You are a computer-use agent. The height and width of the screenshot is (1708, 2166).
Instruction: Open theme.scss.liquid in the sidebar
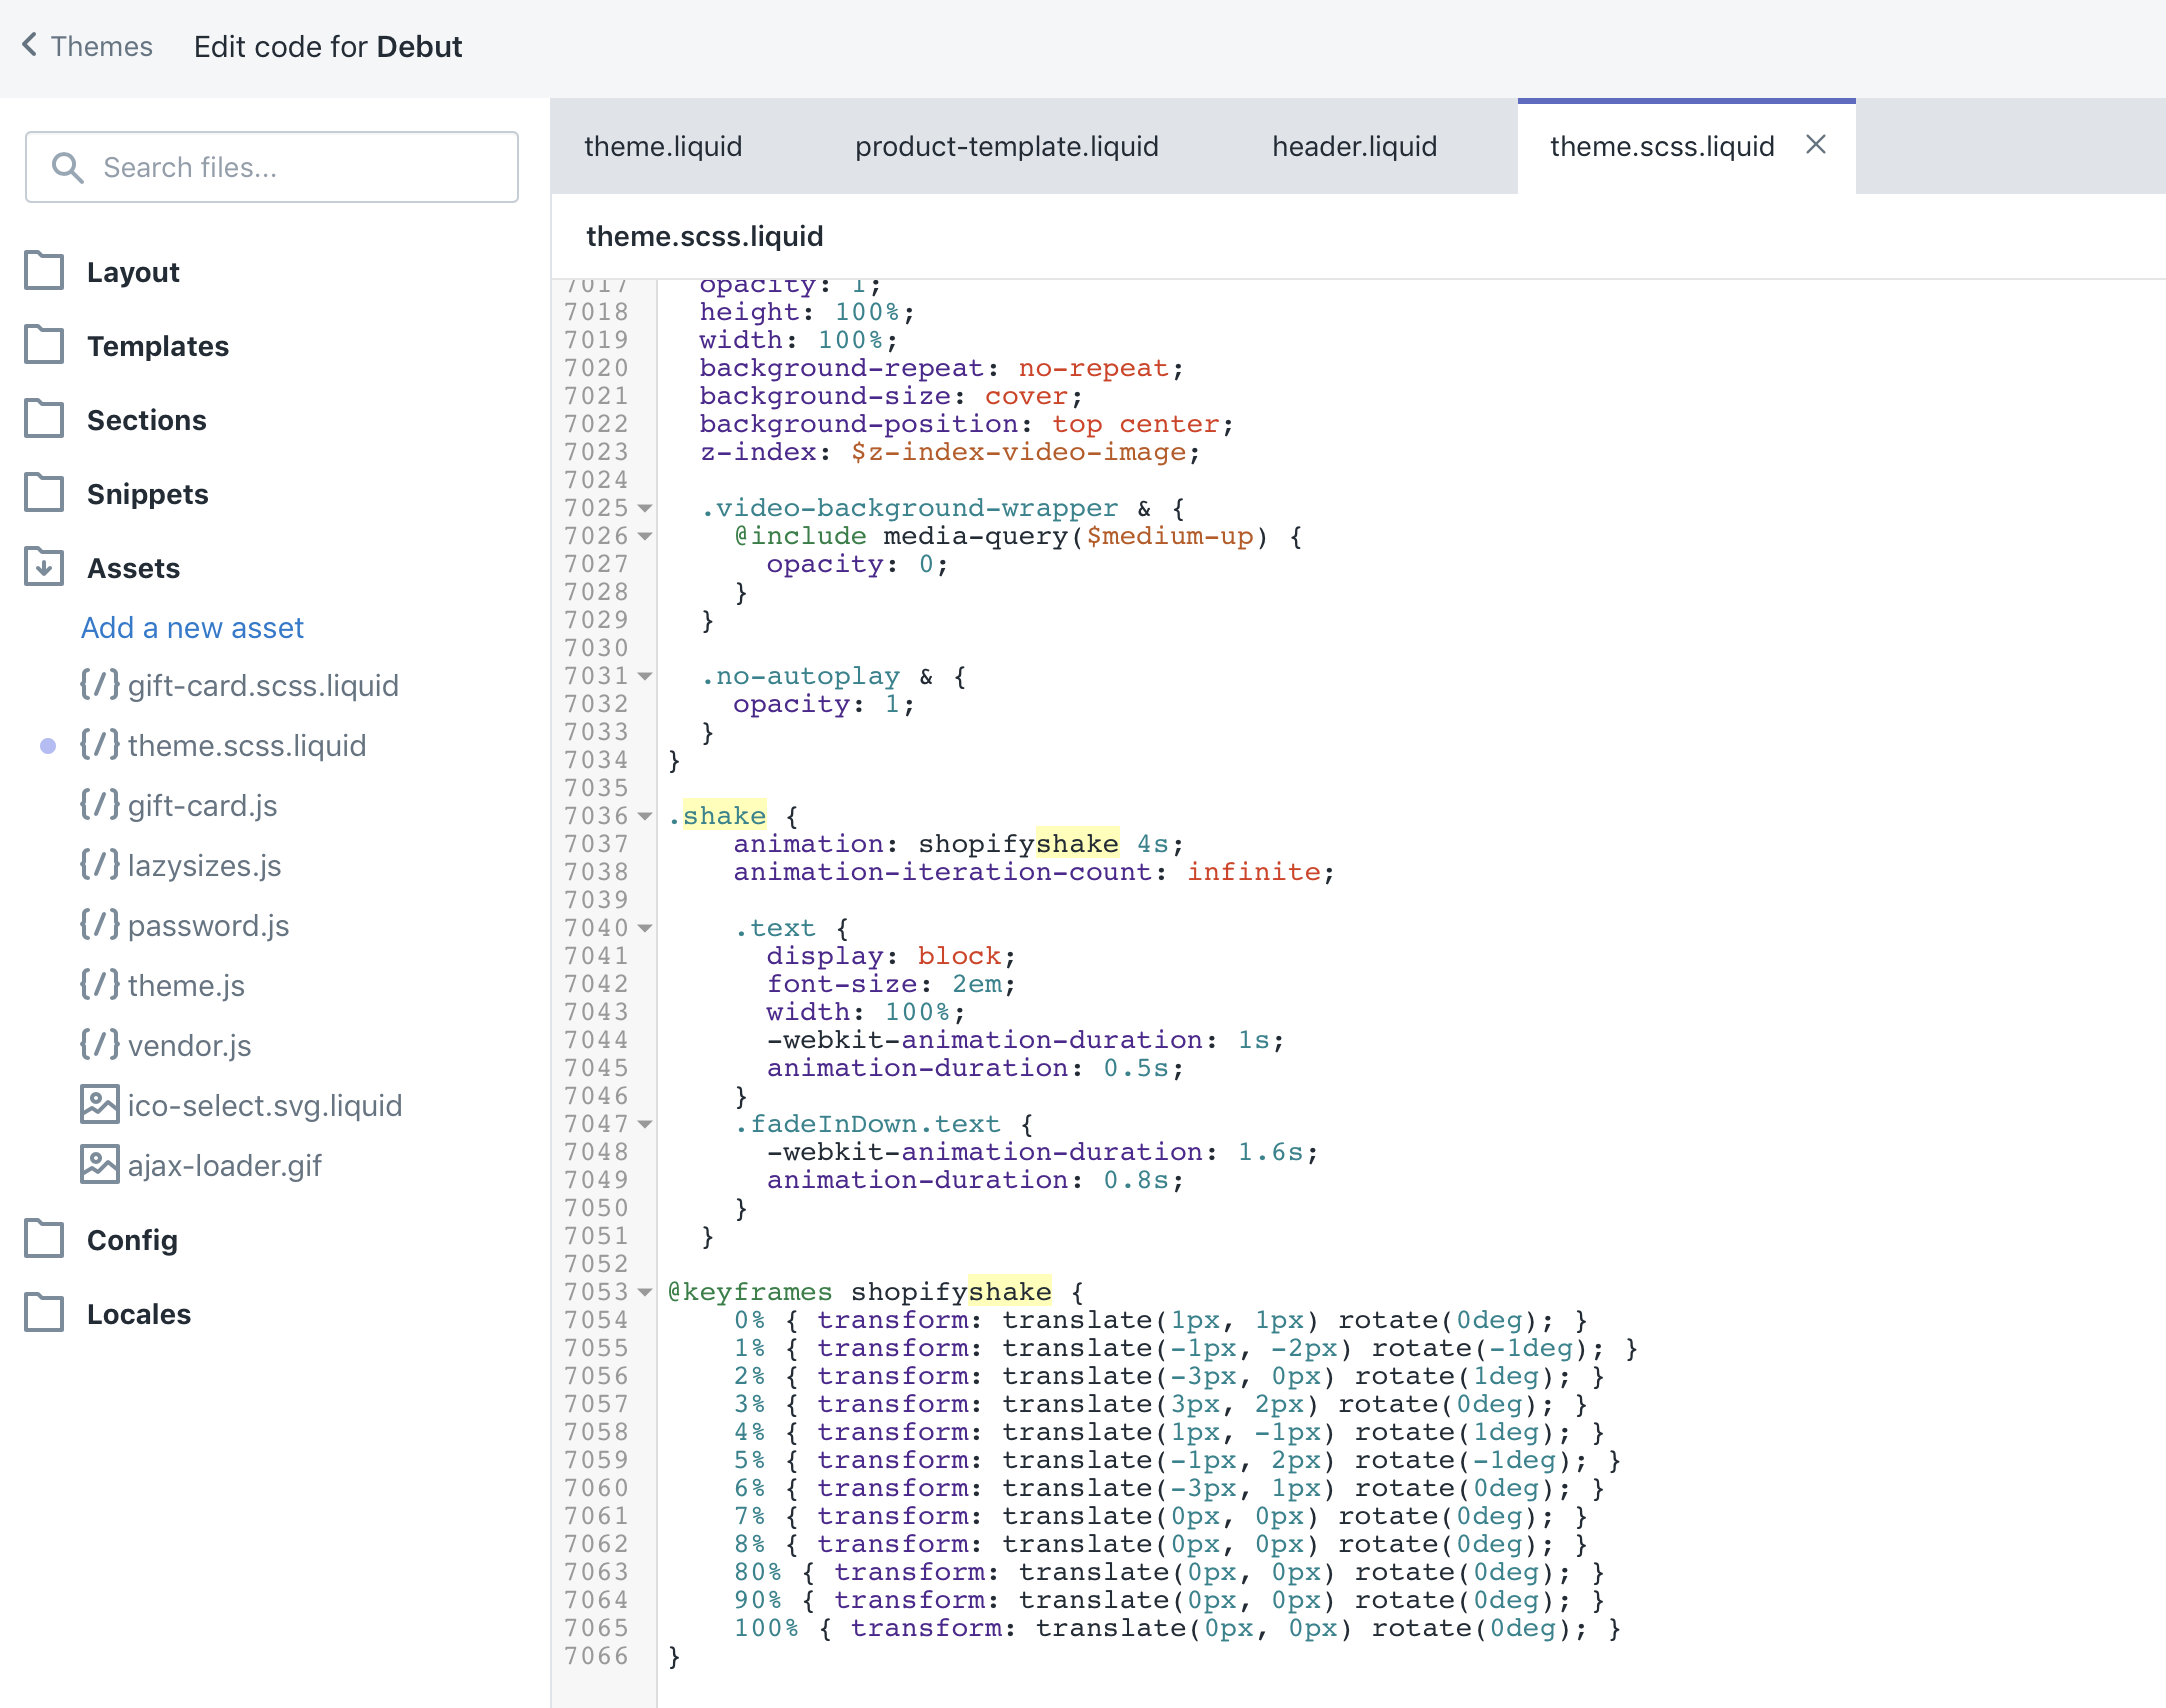(247, 746)
